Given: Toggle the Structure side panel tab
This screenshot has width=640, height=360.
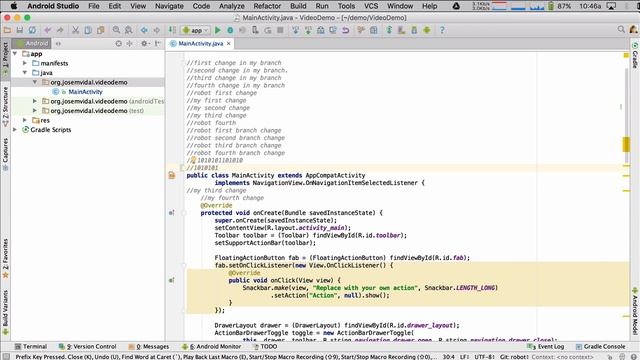Looking at the screenshot, I should (5, 106).
